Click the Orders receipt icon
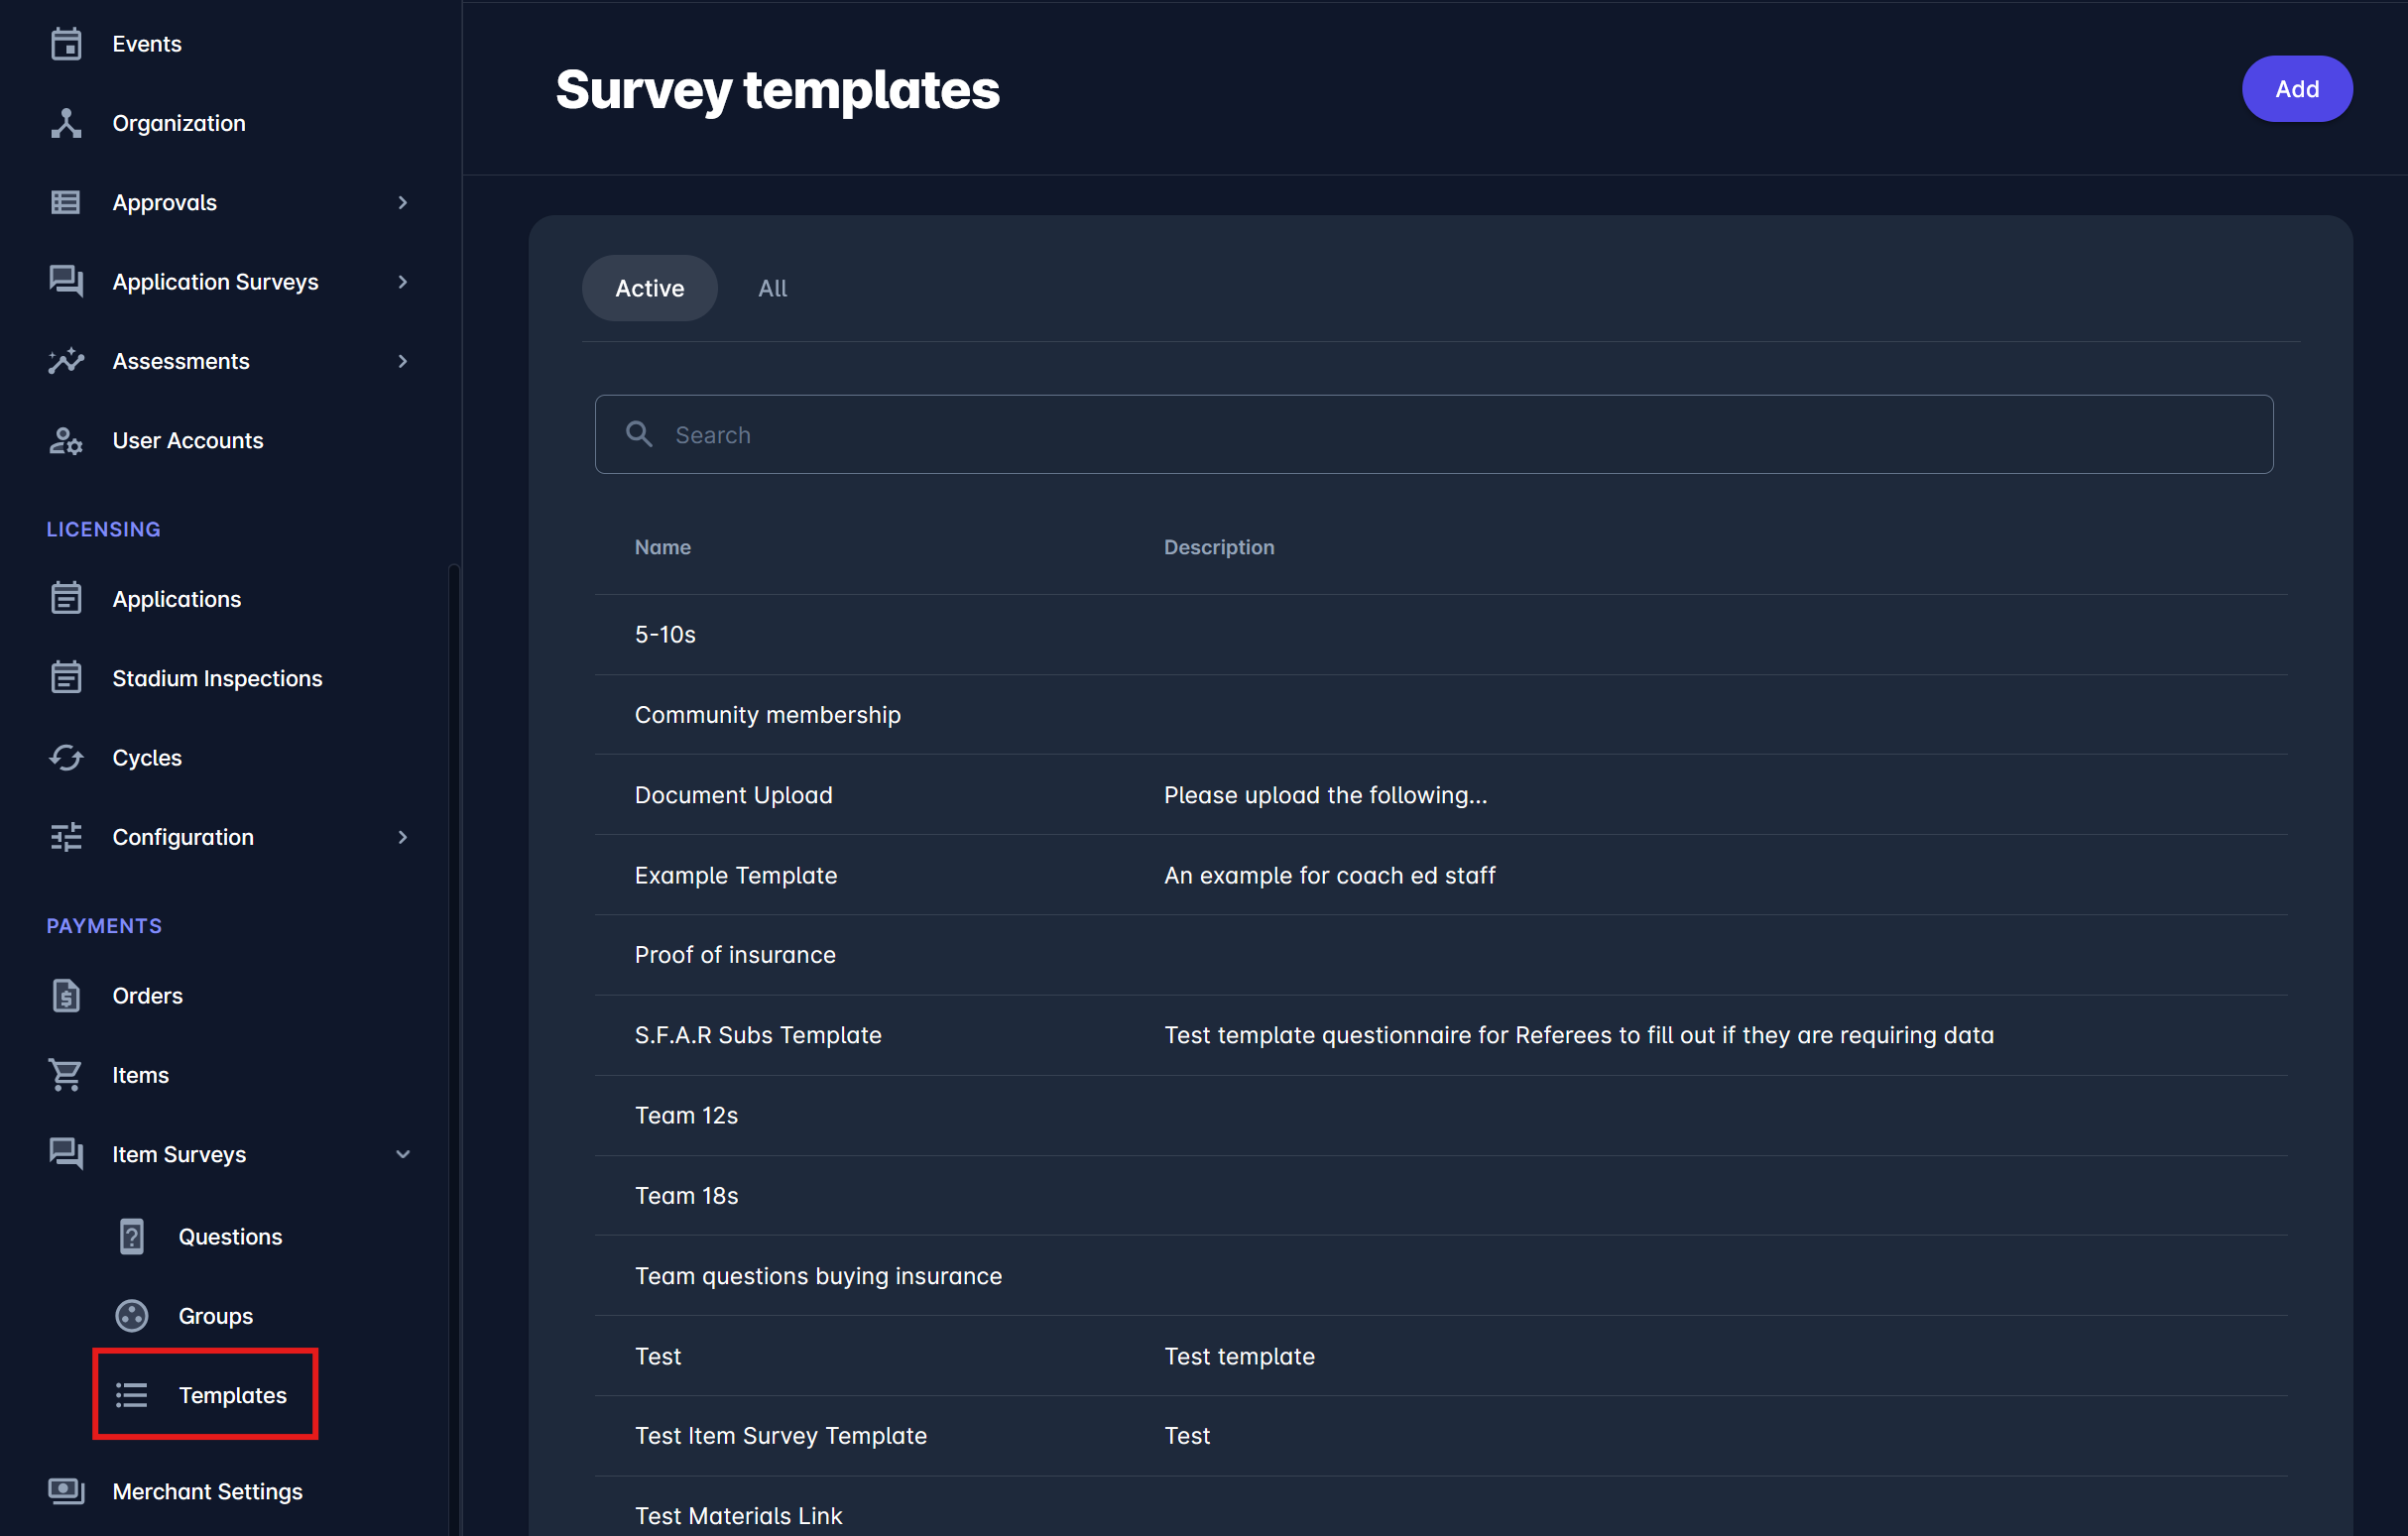The image size is (2408, 1536). click(x=66, y=996)
